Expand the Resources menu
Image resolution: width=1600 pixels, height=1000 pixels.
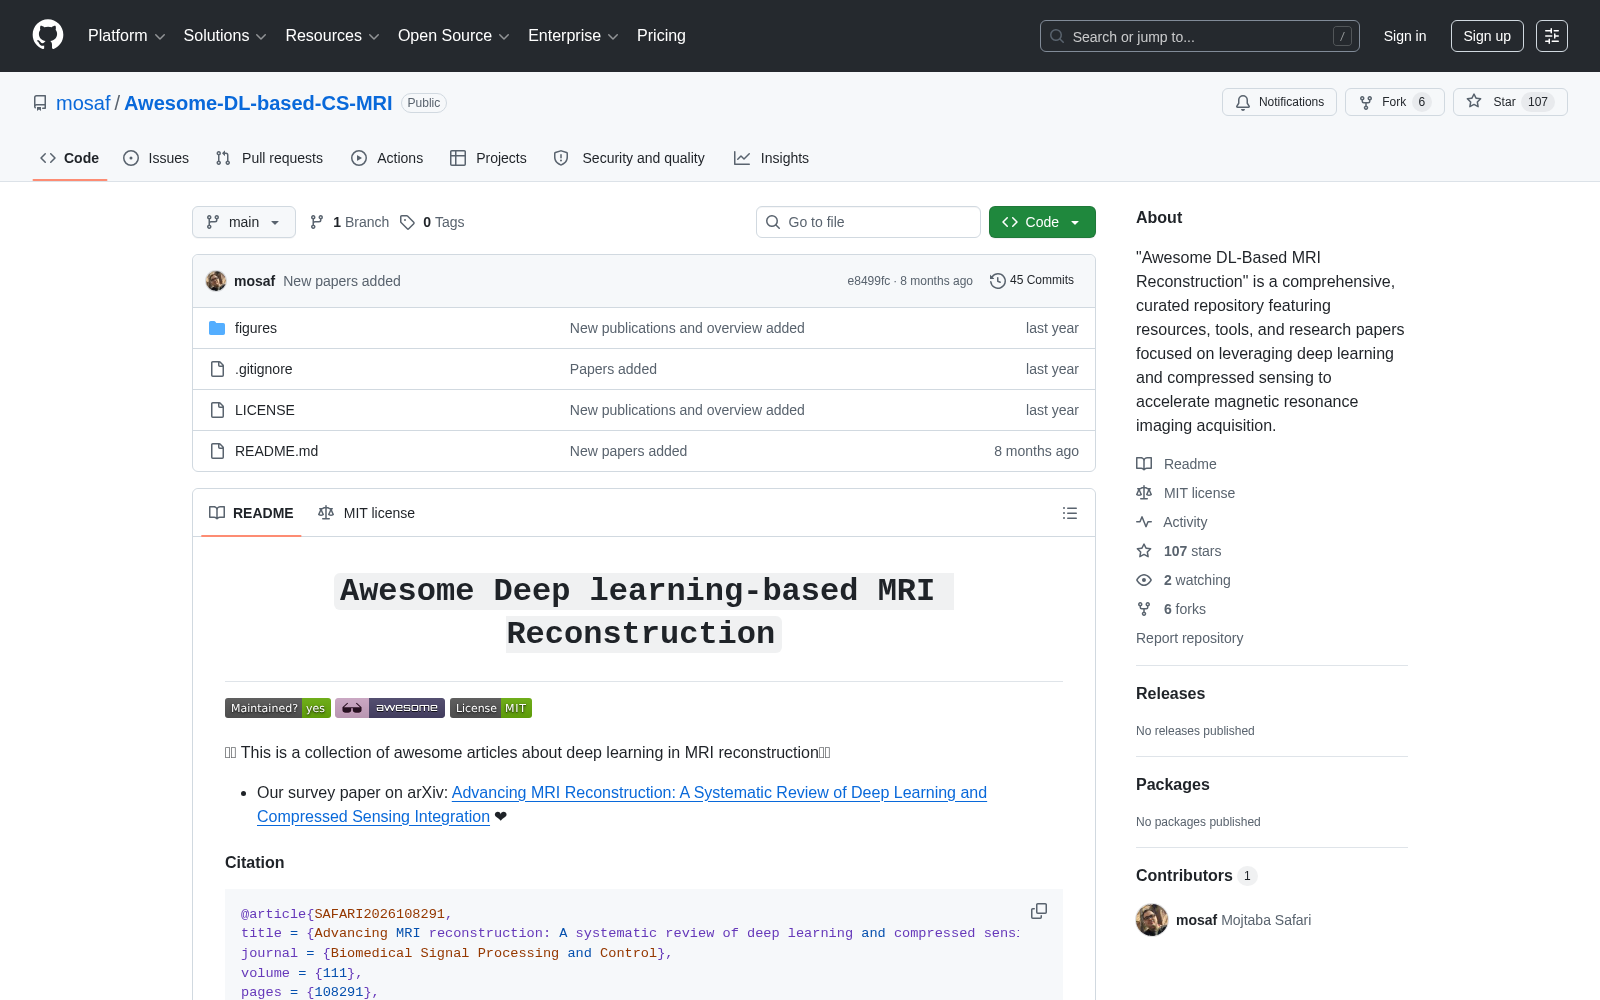[332, 36]
